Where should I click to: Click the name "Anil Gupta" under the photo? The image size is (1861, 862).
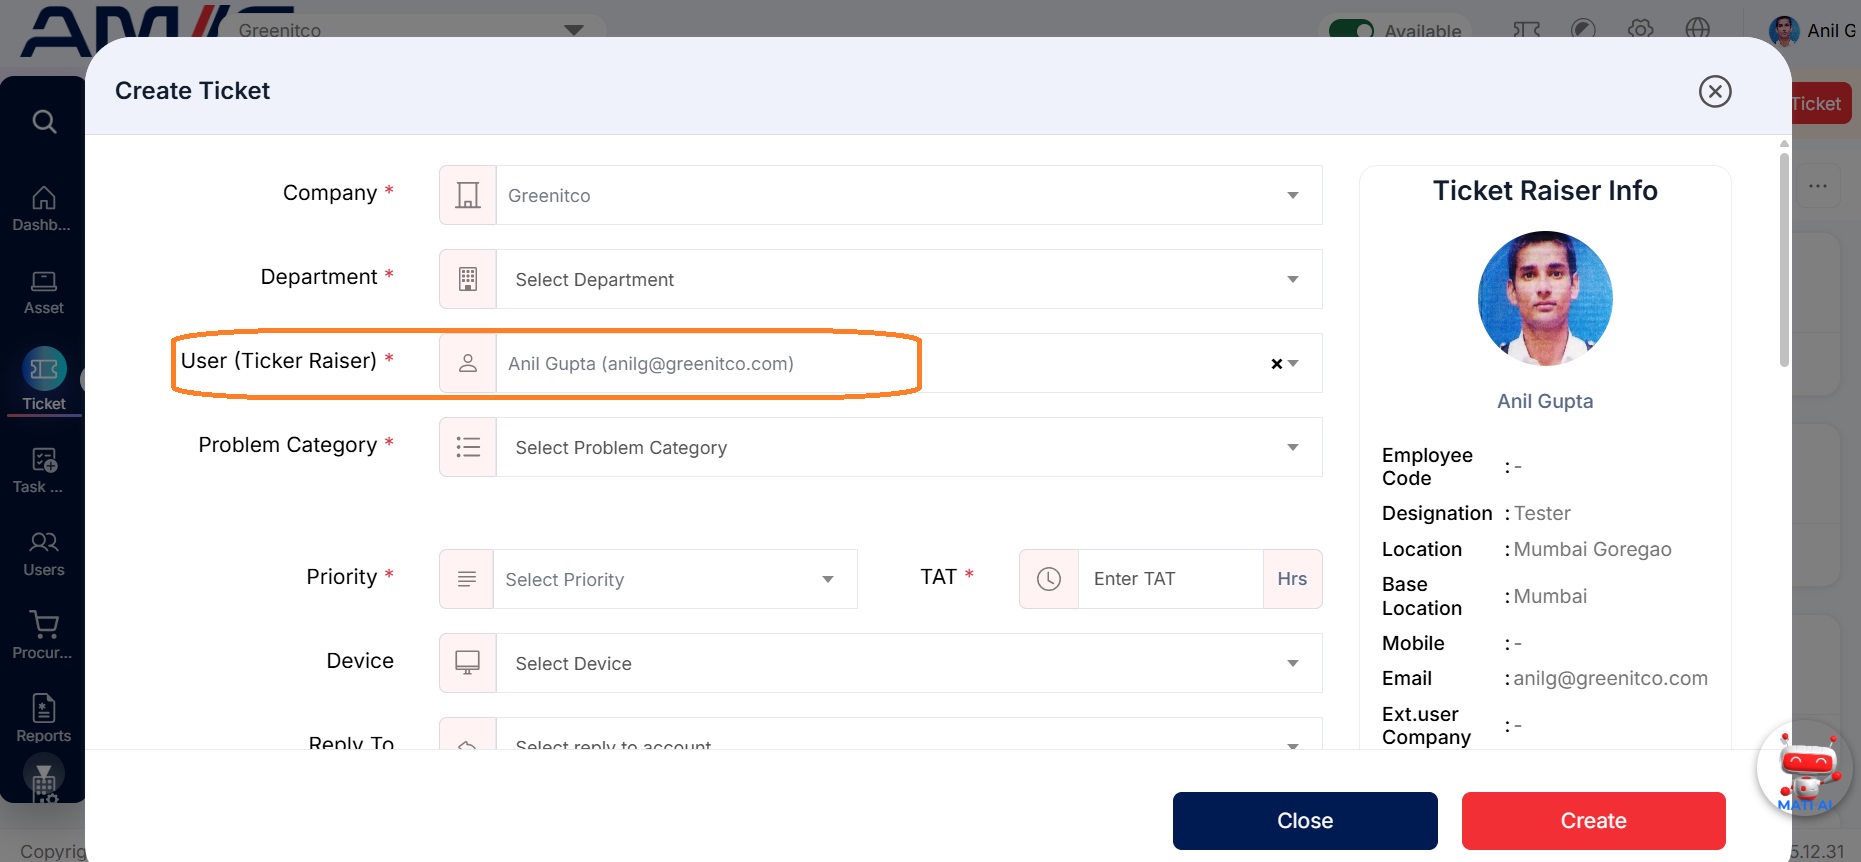pyautogui.click(x=1545, y=401)
